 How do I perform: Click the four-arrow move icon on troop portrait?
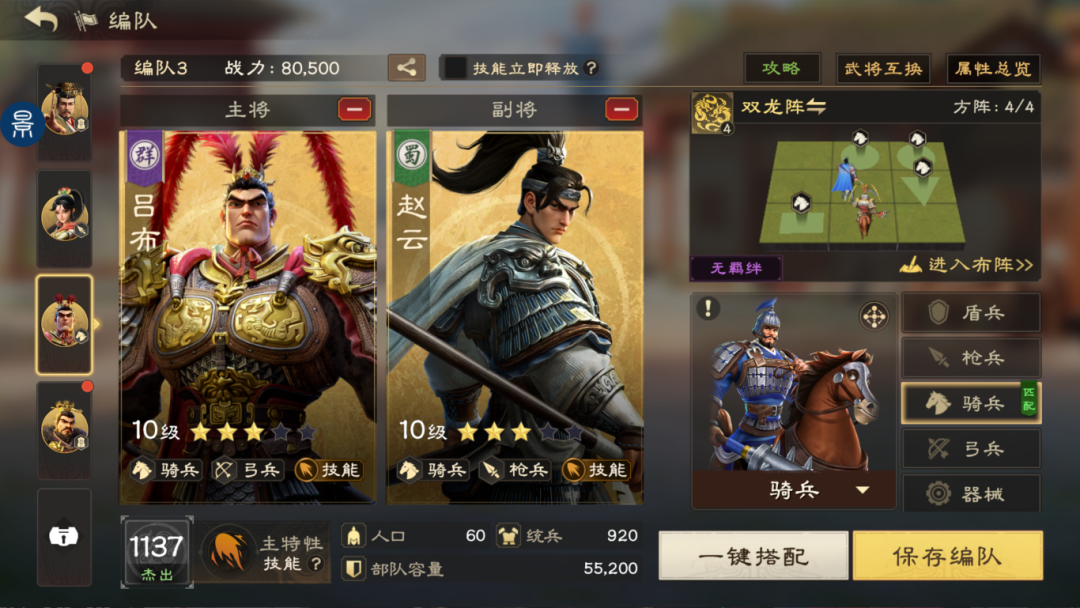[x=873, y=317]
